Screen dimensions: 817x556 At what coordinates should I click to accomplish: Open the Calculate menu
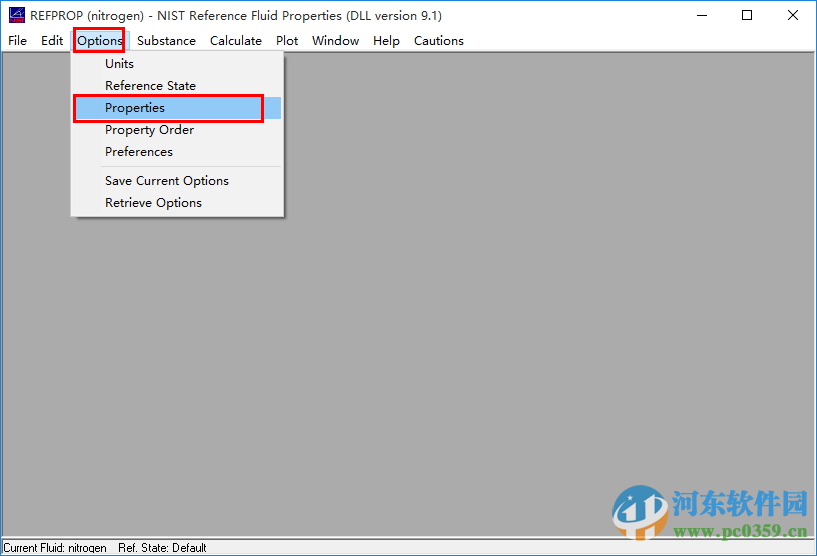(x=236, y=41)
